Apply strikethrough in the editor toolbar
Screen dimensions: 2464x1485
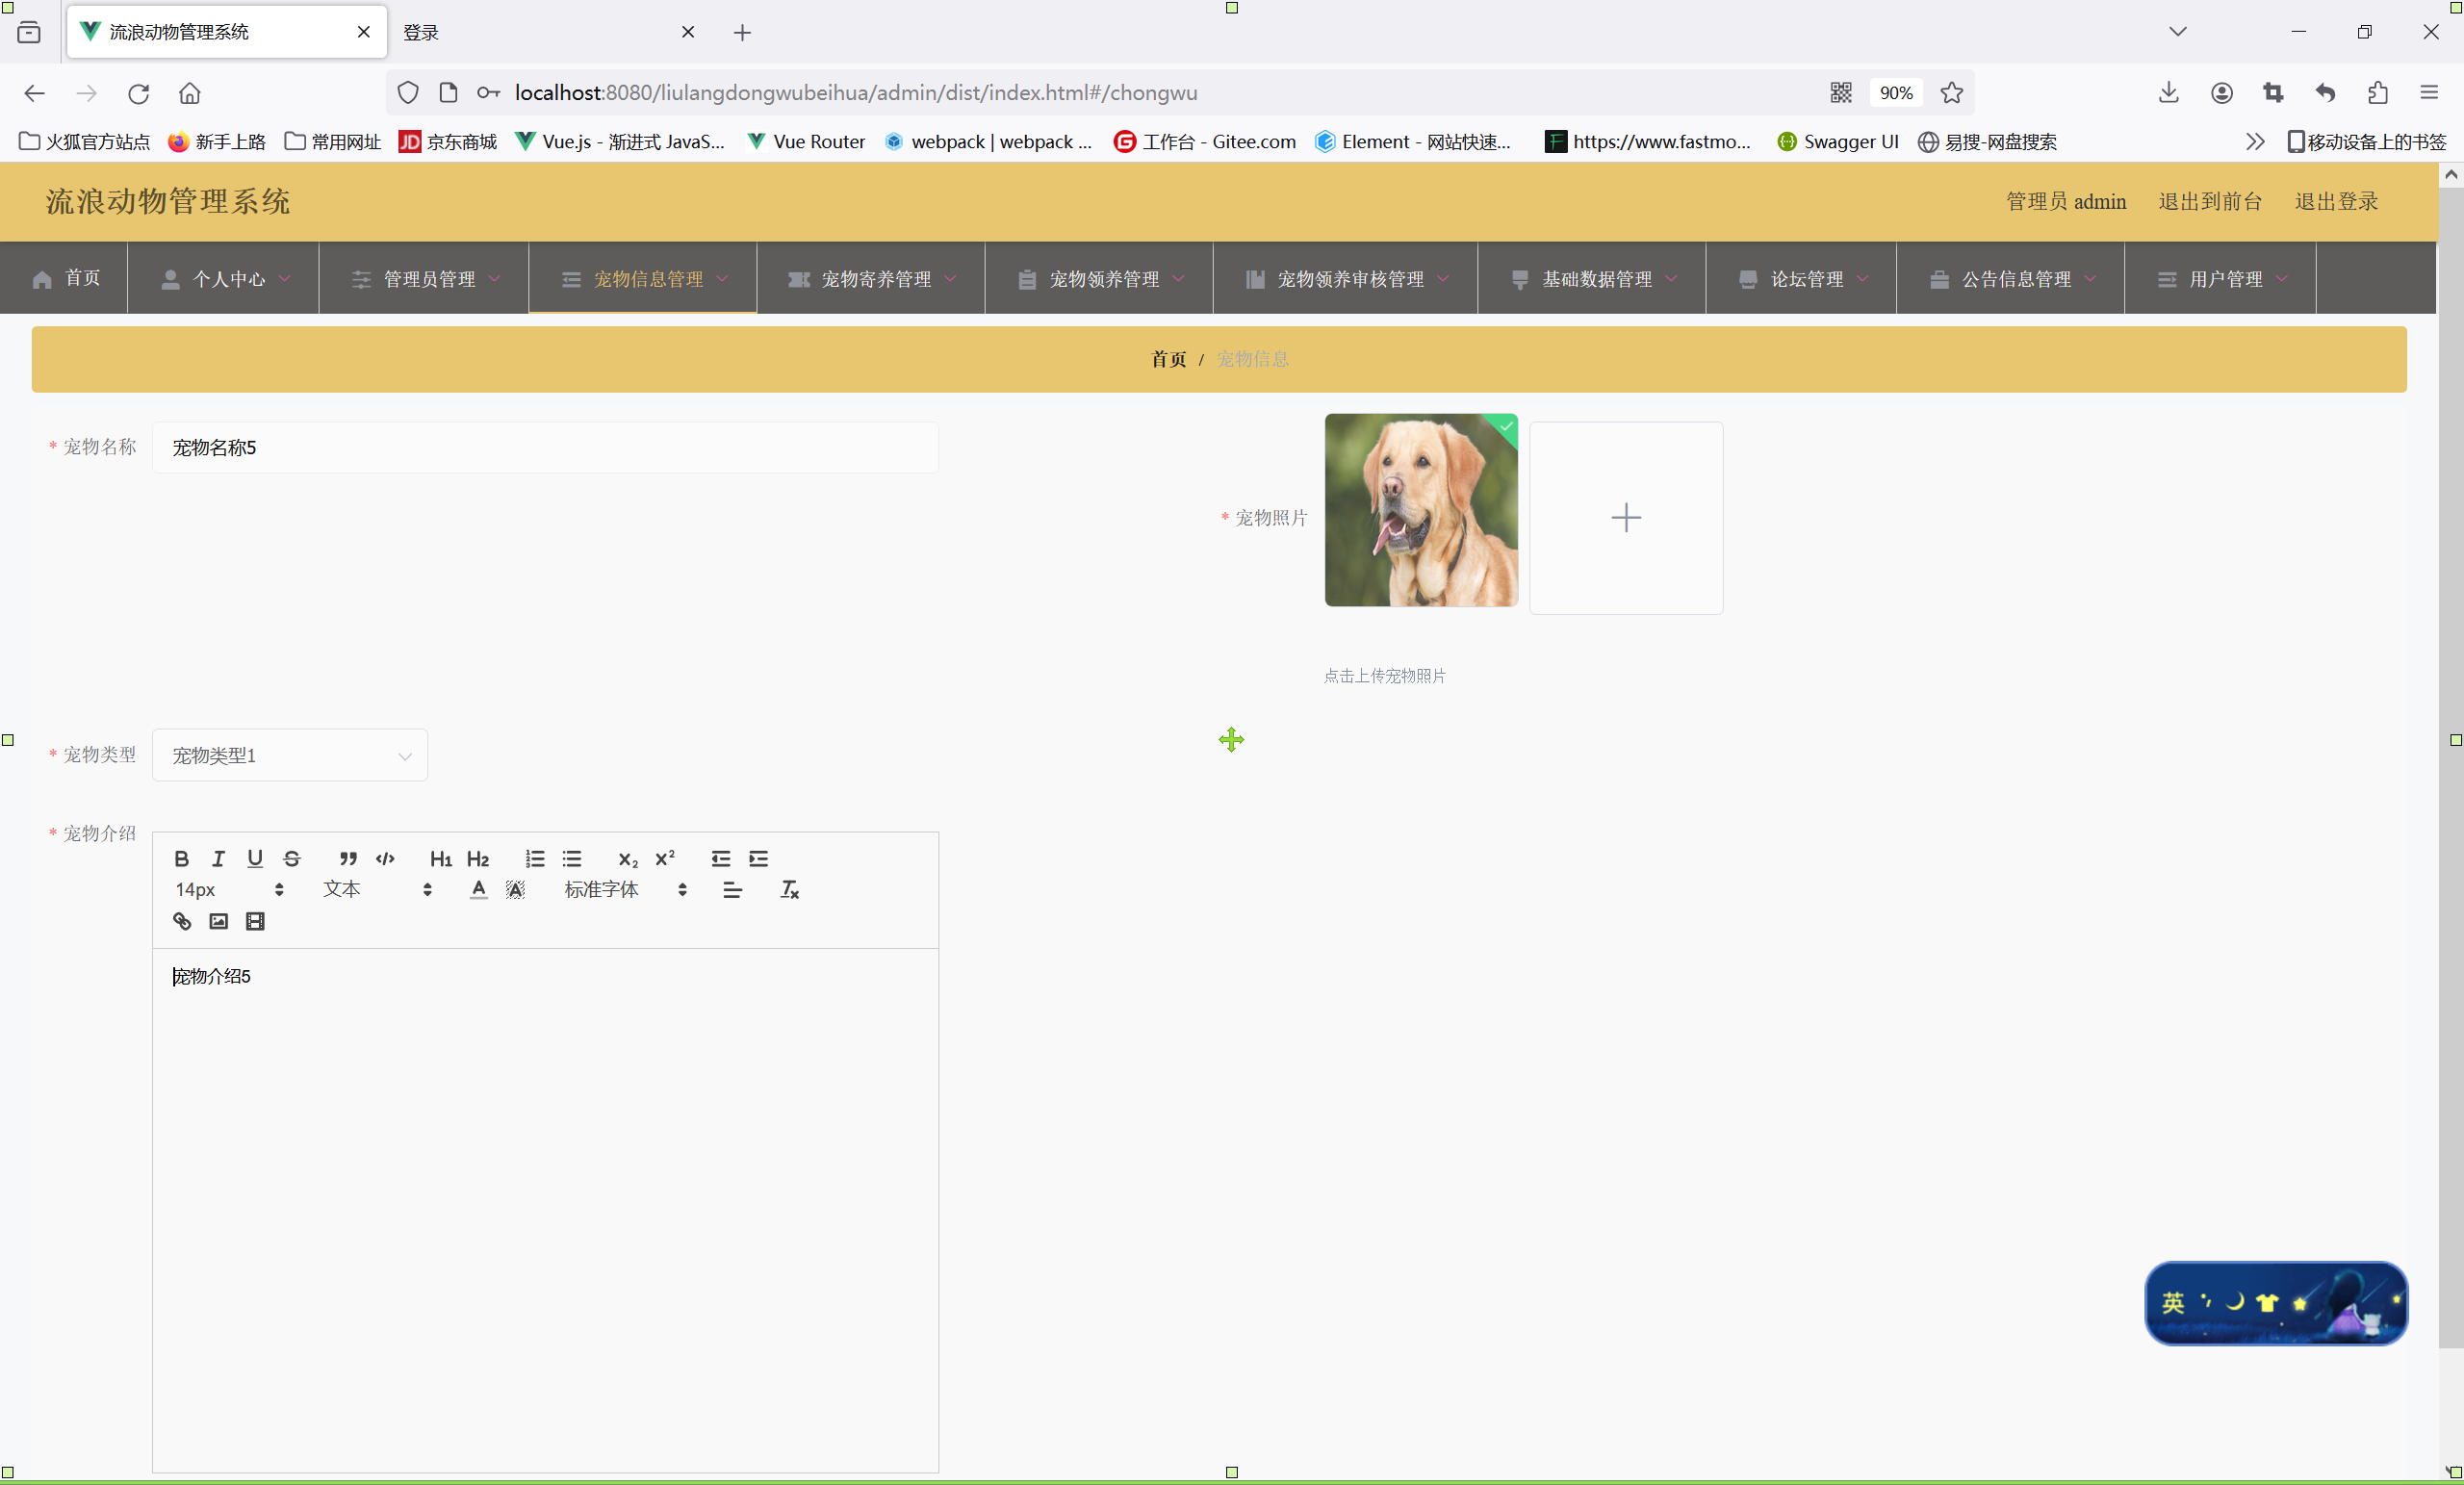point(292,858)
